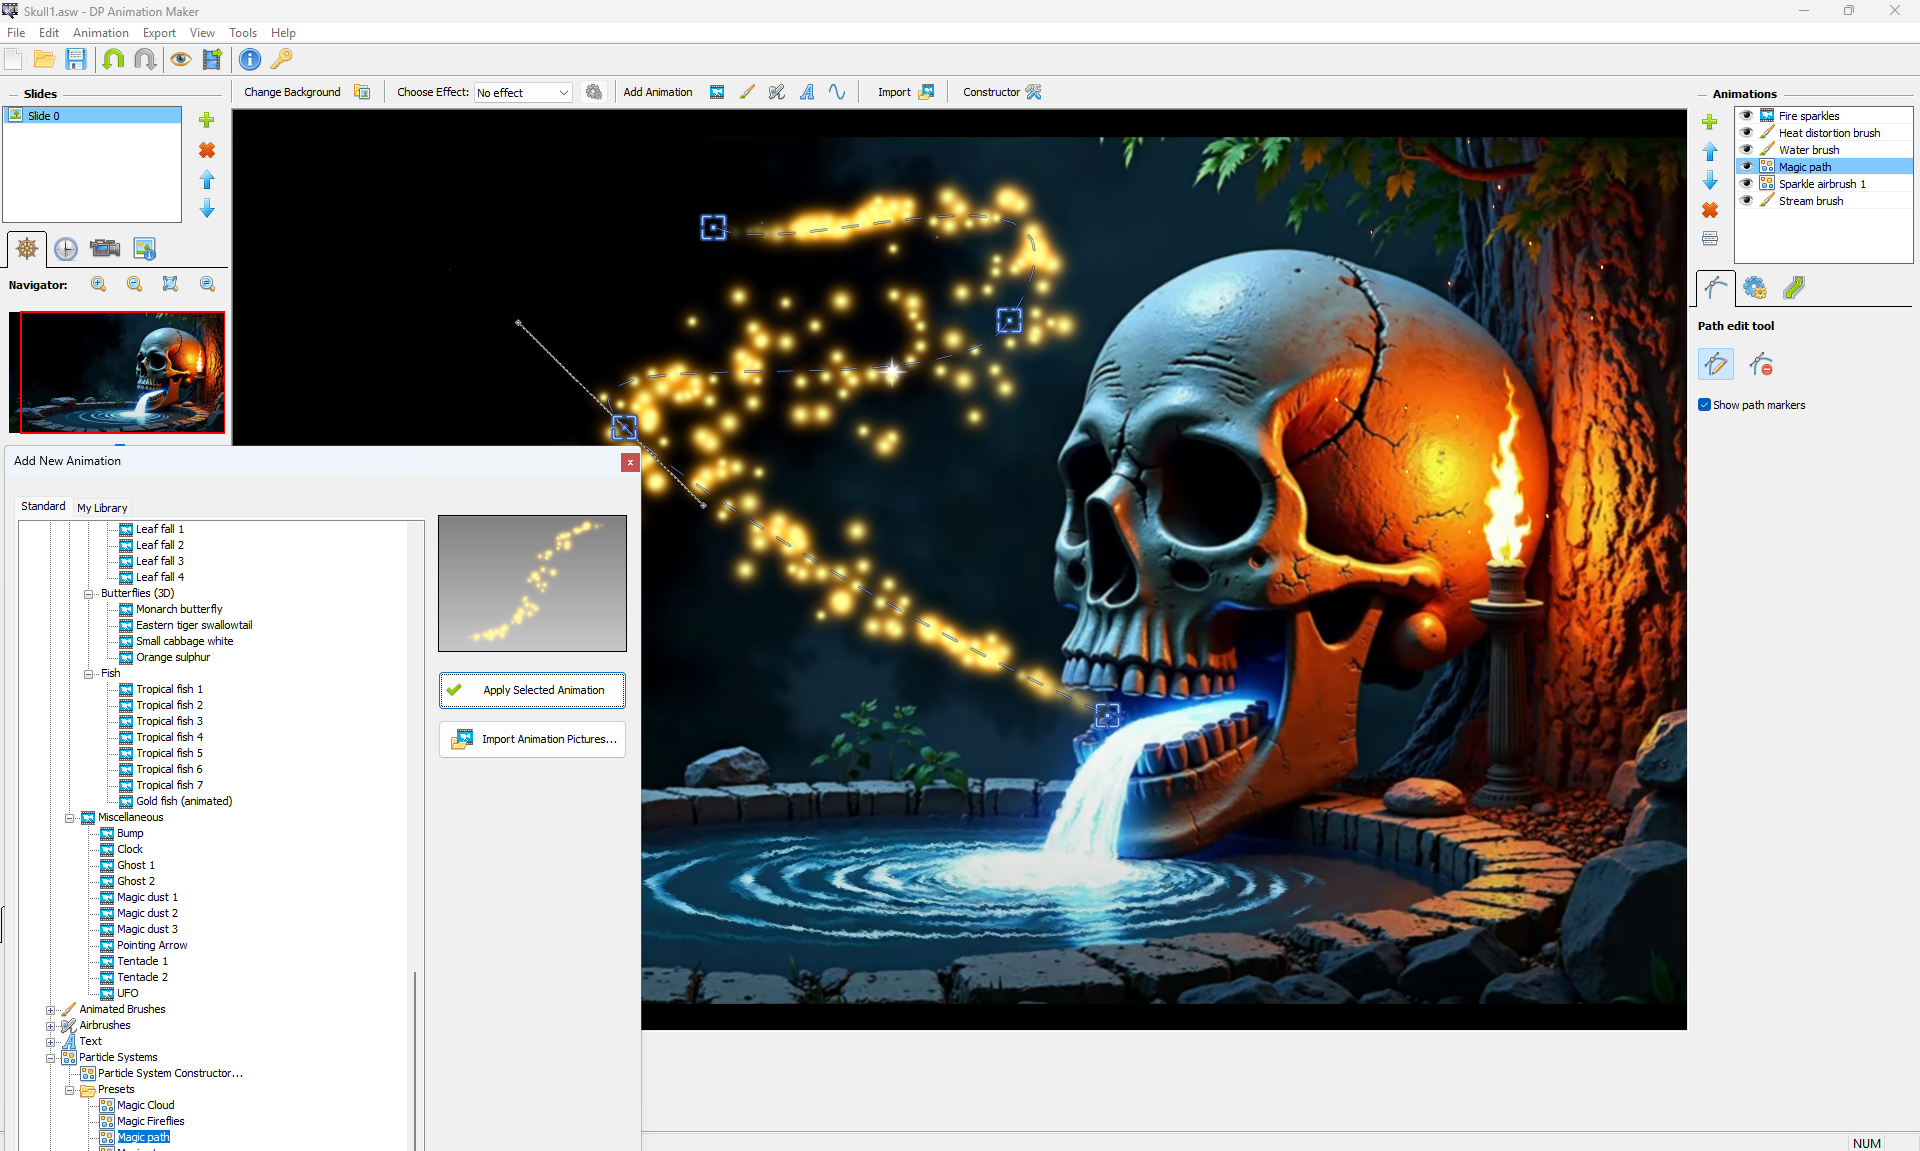
Task: Select the delete path point tool
Action: click(x=1761, y=365)
